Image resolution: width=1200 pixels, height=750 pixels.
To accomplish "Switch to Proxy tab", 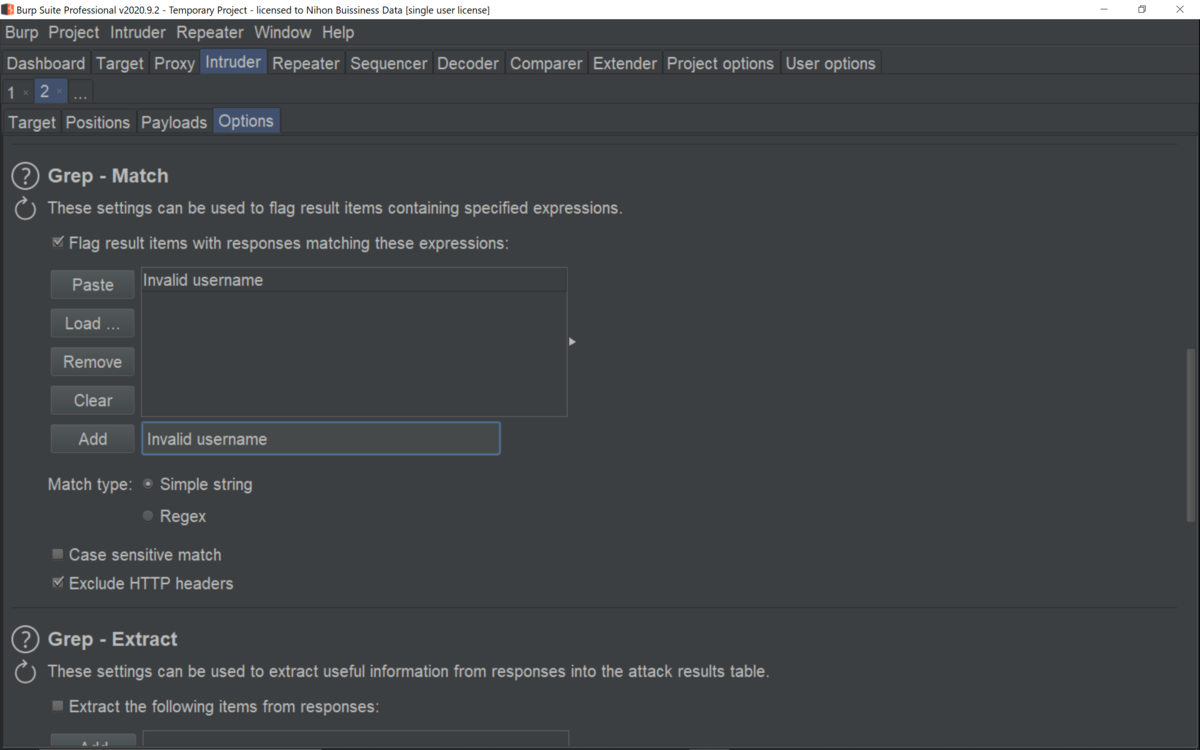I will pos(174,63).
